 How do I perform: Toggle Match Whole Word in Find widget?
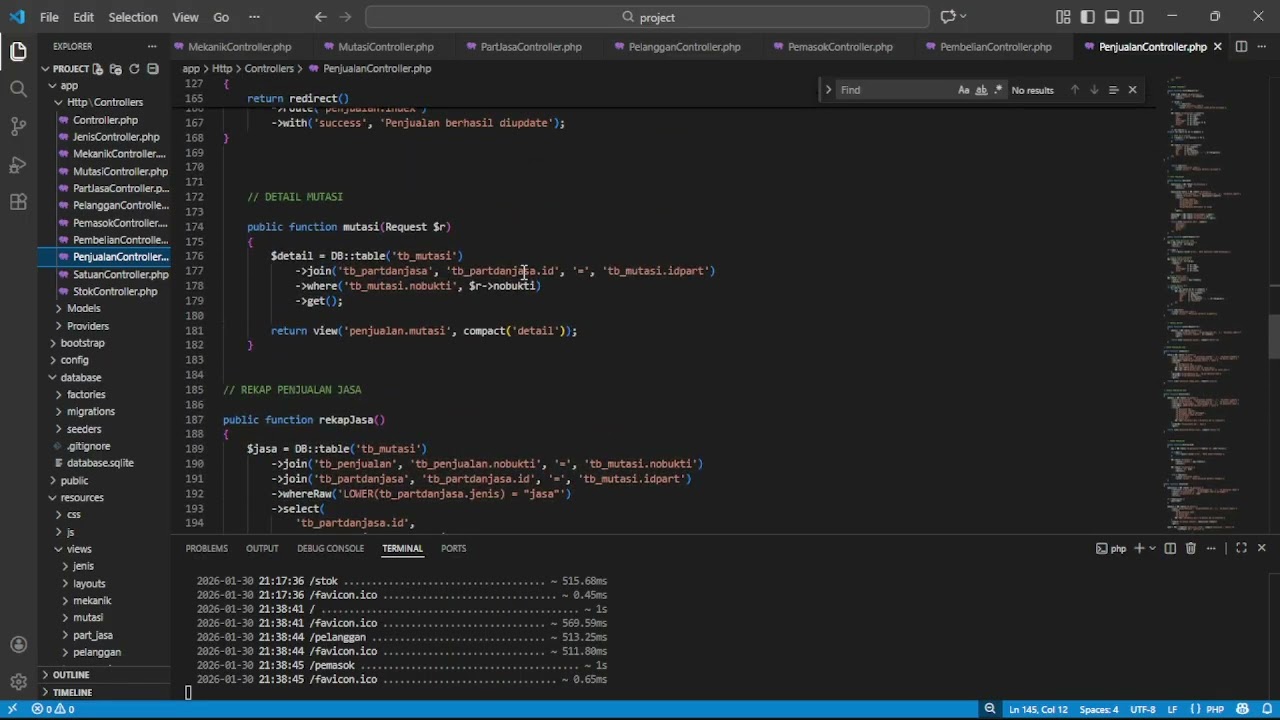[981, 90]
